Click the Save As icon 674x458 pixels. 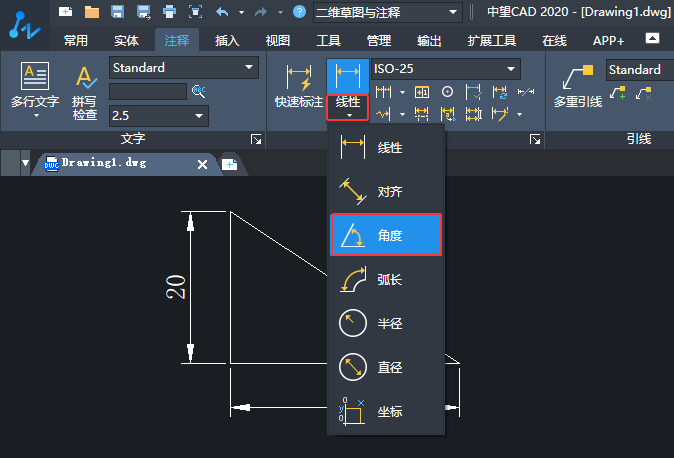click(144, 12)
